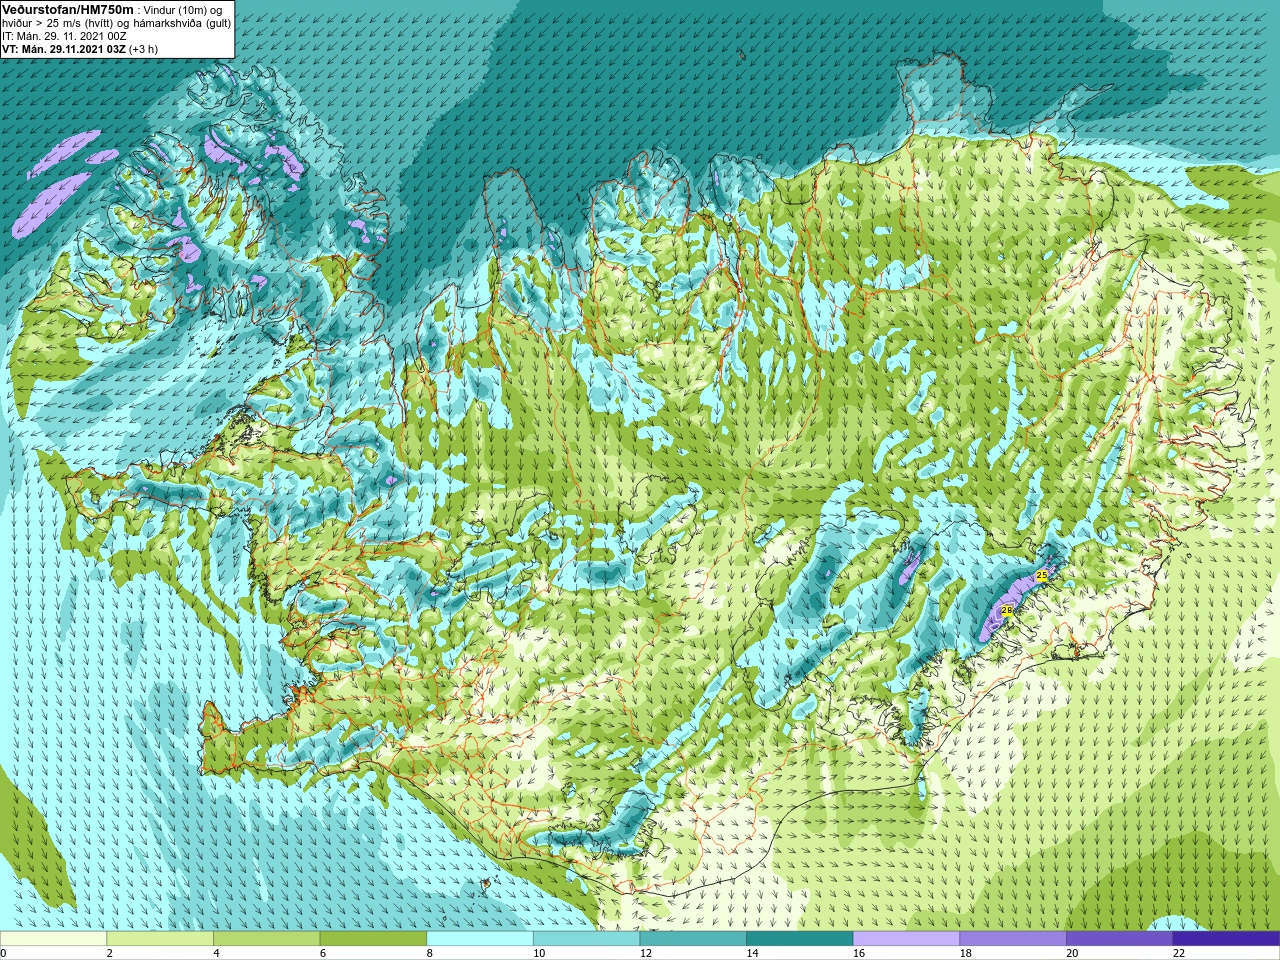Click the '20' tick label on the color scale

pyautogui.click(x=1072, y=953)
